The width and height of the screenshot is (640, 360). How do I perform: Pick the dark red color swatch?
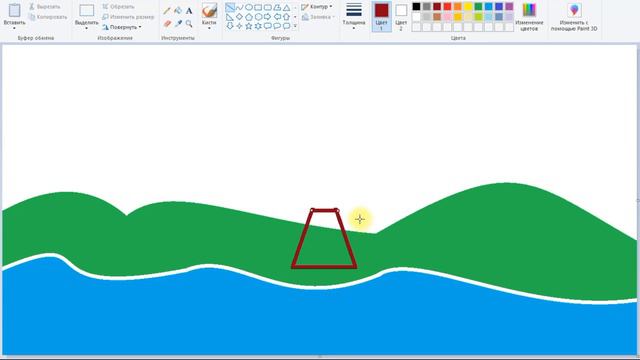tap(437, 7)
